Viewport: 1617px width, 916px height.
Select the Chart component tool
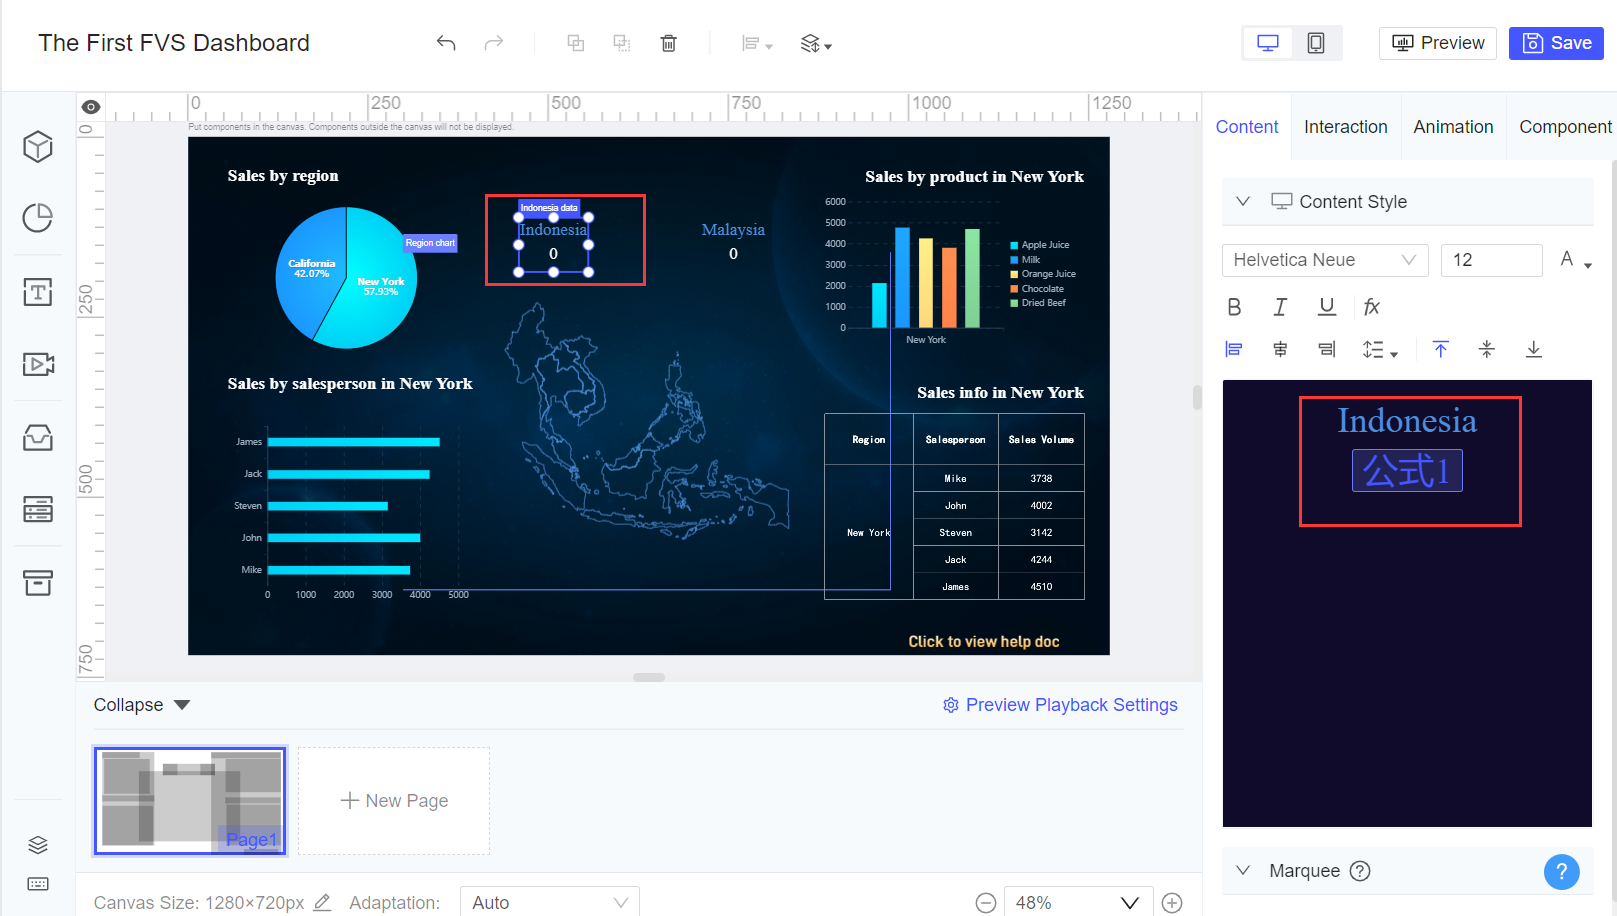tap(37, 217)
